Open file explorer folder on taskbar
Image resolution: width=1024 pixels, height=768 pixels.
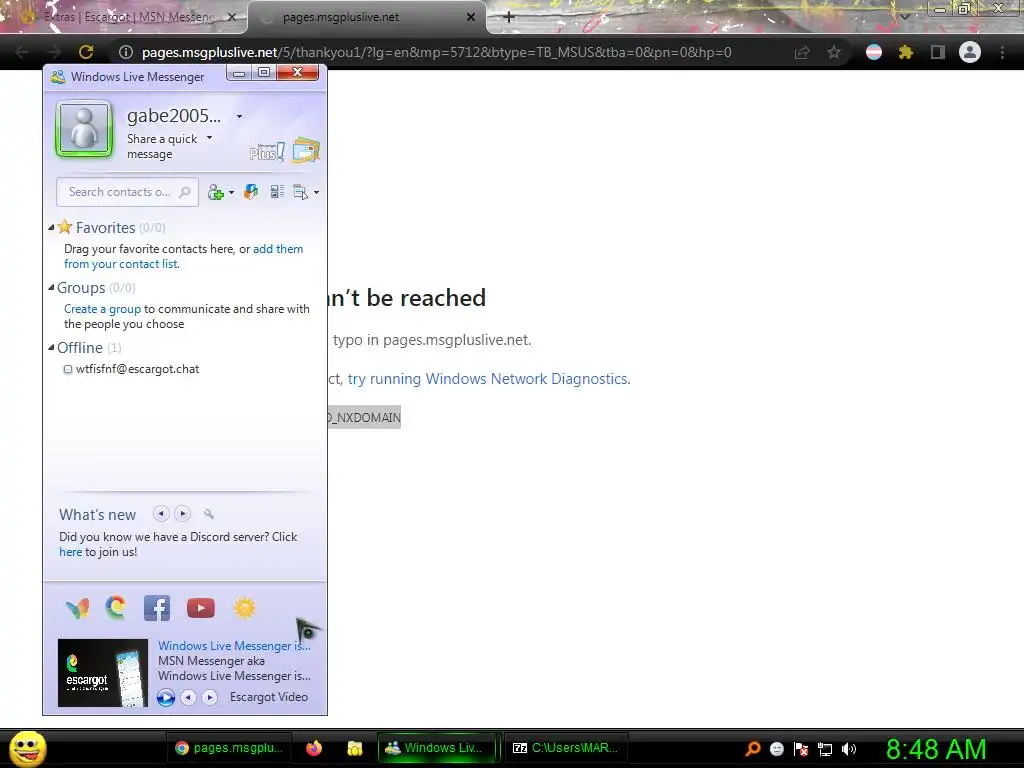tap(355, 748)
